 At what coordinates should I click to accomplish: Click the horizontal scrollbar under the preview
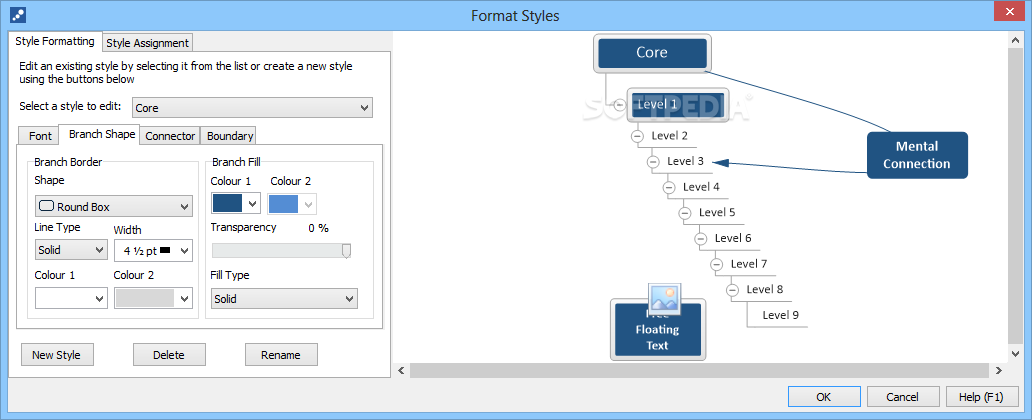700,370
